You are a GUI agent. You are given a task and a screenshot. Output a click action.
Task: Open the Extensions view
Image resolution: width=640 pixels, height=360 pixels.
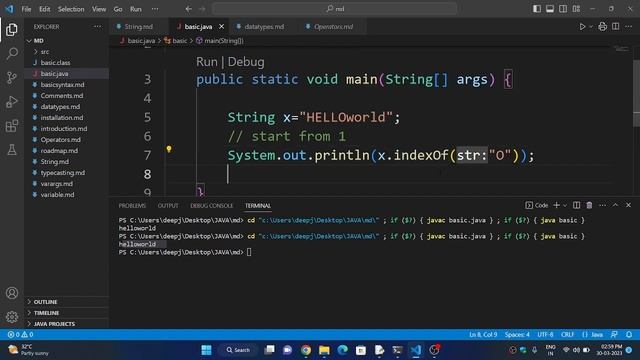click(x=12, y=126)
